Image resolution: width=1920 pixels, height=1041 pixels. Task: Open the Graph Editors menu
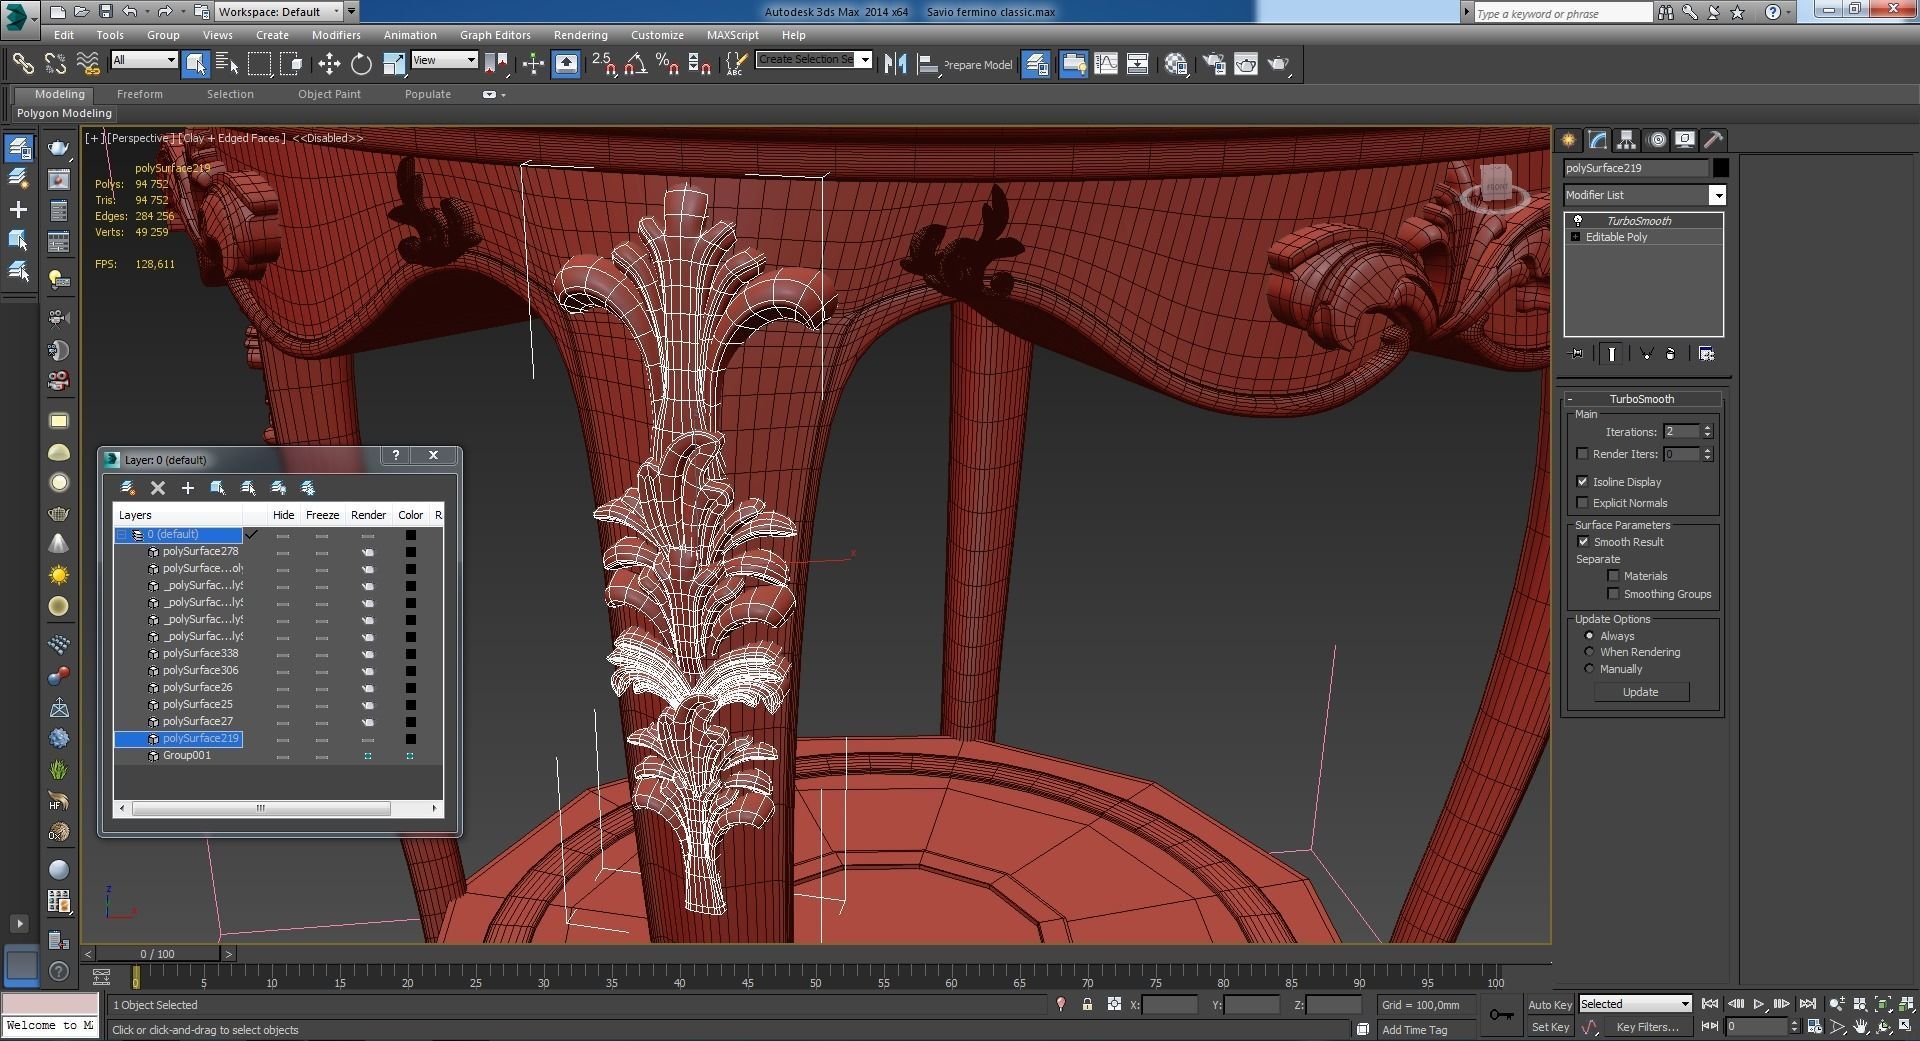pos(495,35)
